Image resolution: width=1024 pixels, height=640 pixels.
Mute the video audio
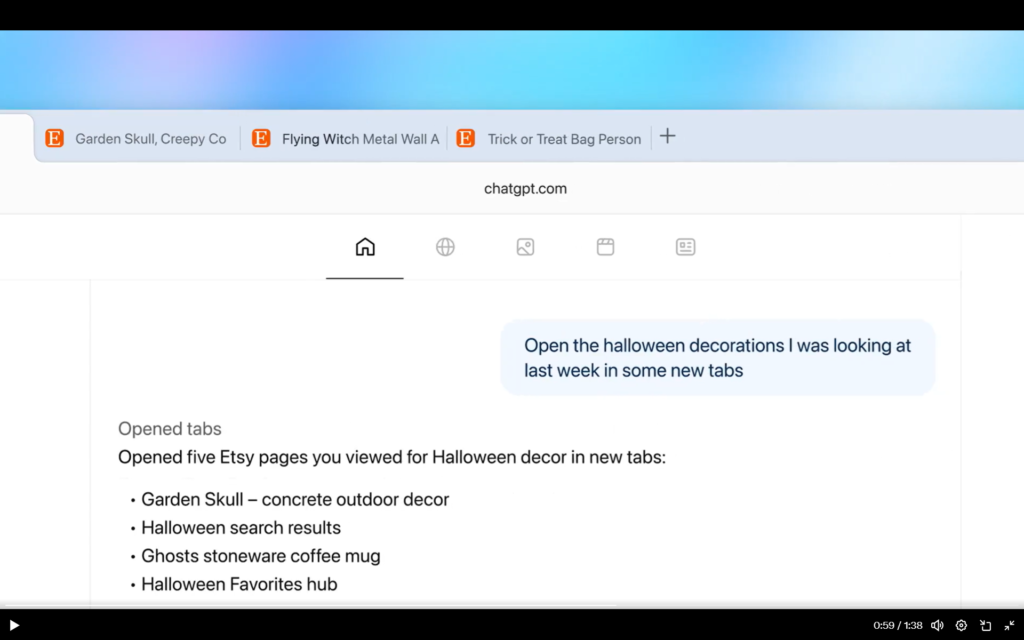pyautogui.click(x=937, y=625)
